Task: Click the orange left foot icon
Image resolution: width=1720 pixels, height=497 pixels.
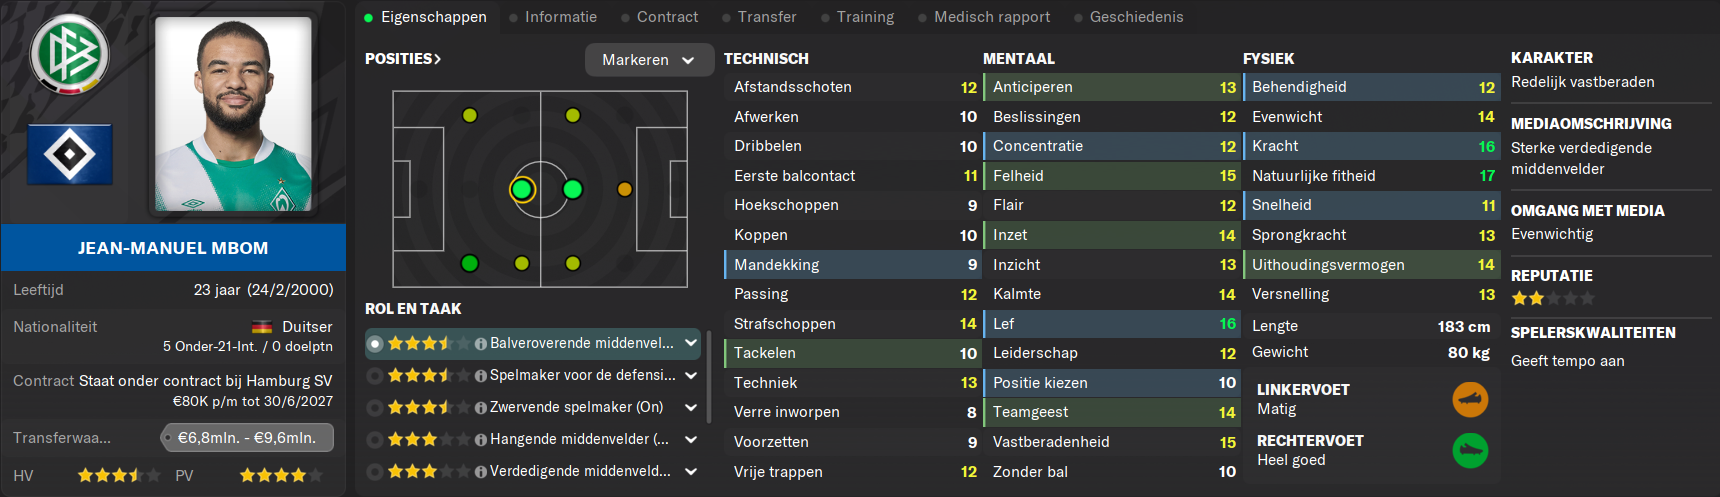Action: pos(1470,400)
